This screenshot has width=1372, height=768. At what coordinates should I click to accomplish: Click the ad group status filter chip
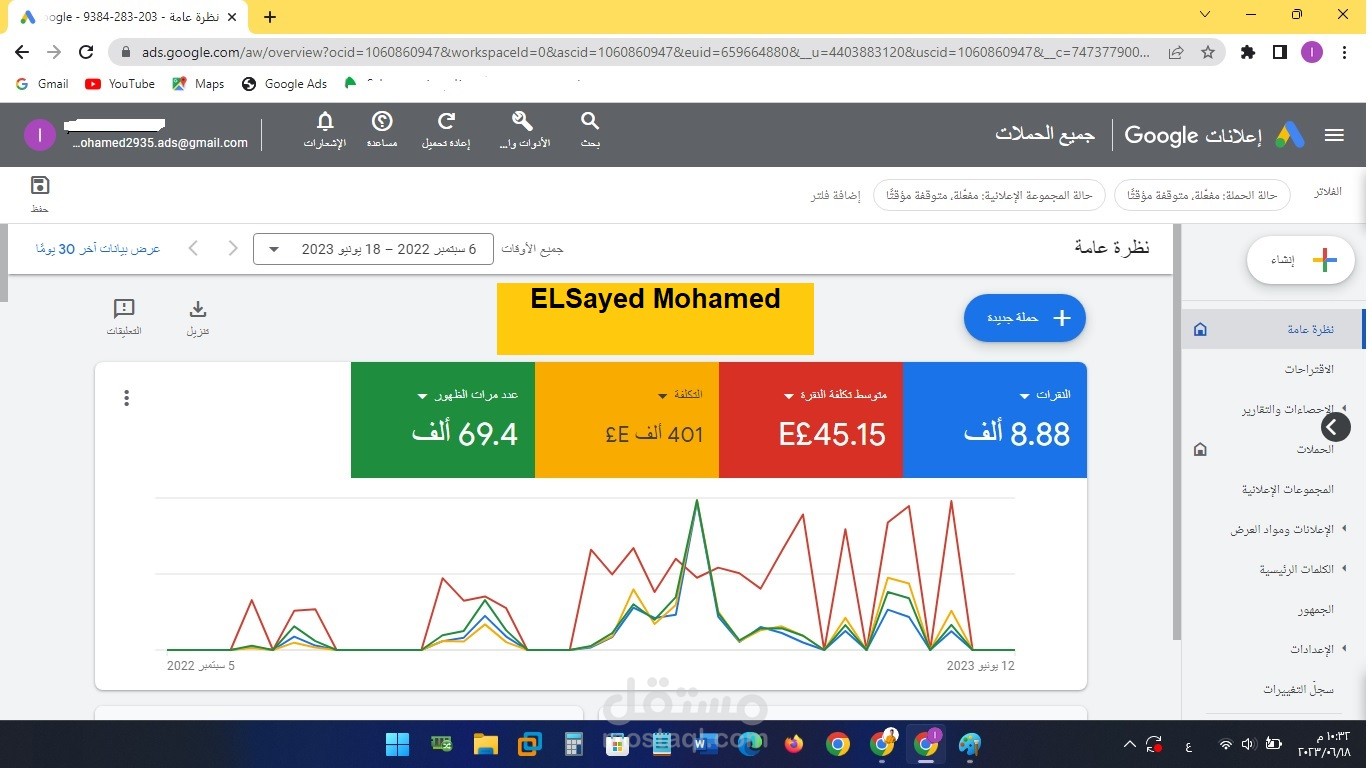coord(989,196)
